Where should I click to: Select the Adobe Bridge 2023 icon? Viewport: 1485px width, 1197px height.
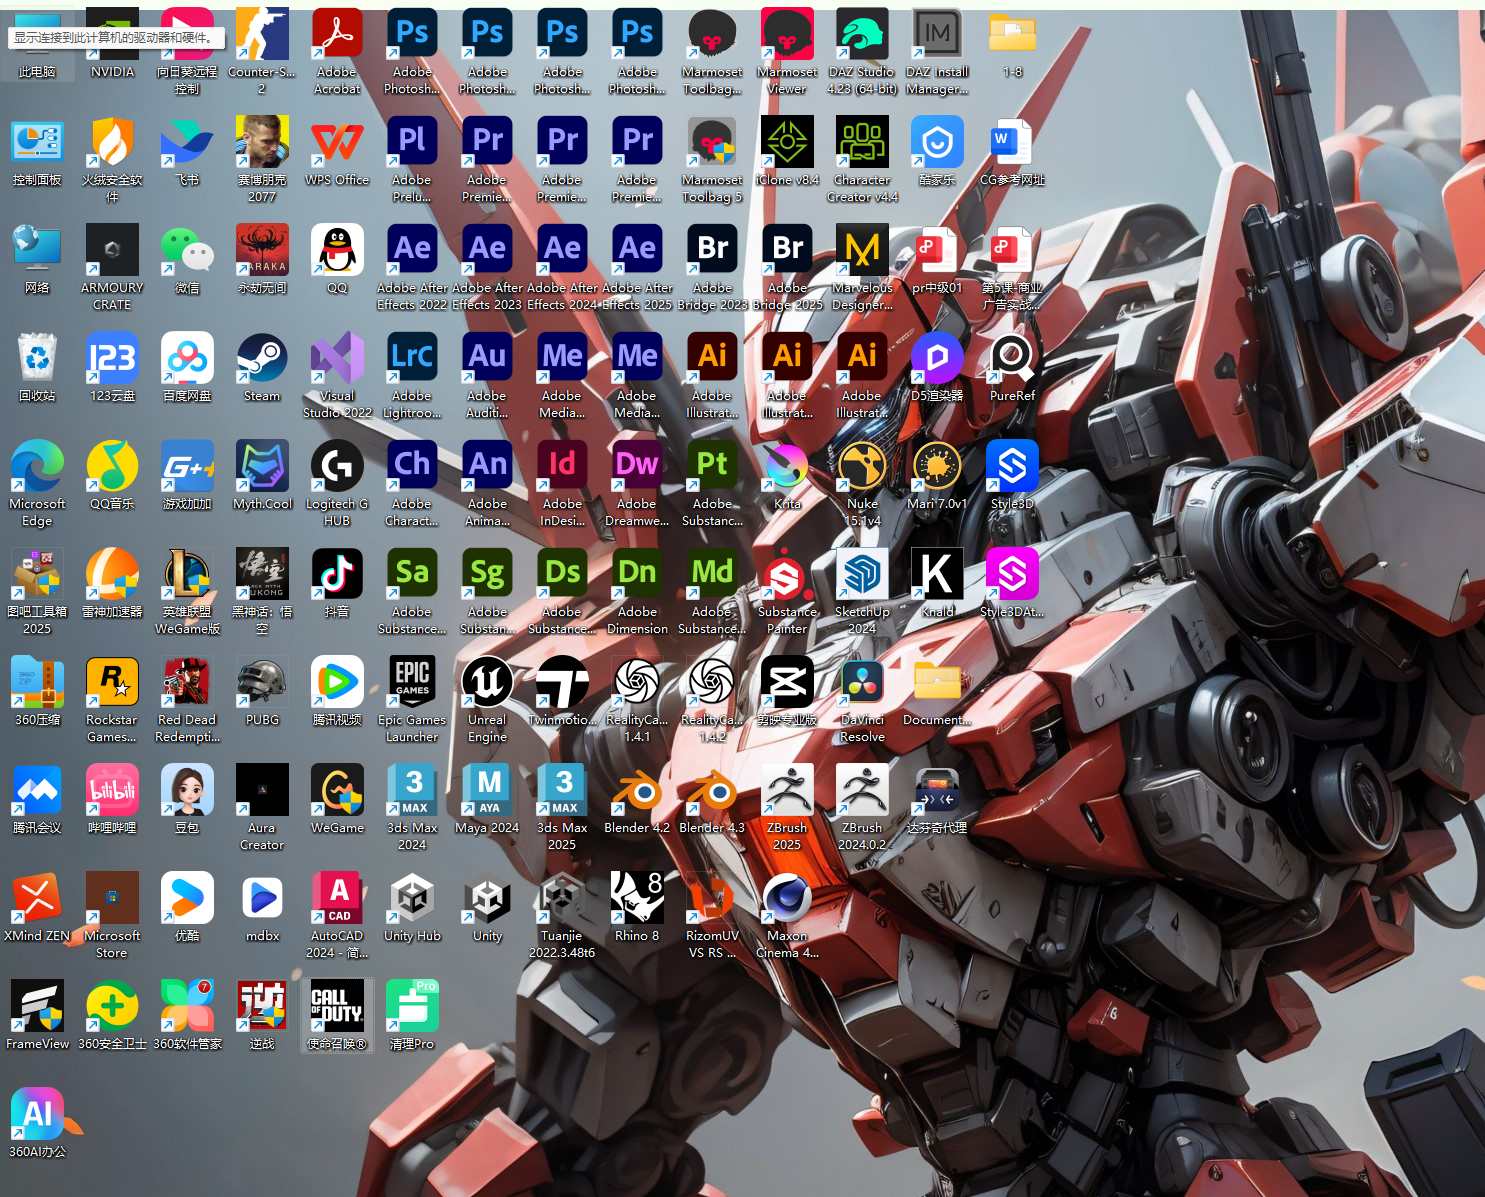[x=712, y=268]
